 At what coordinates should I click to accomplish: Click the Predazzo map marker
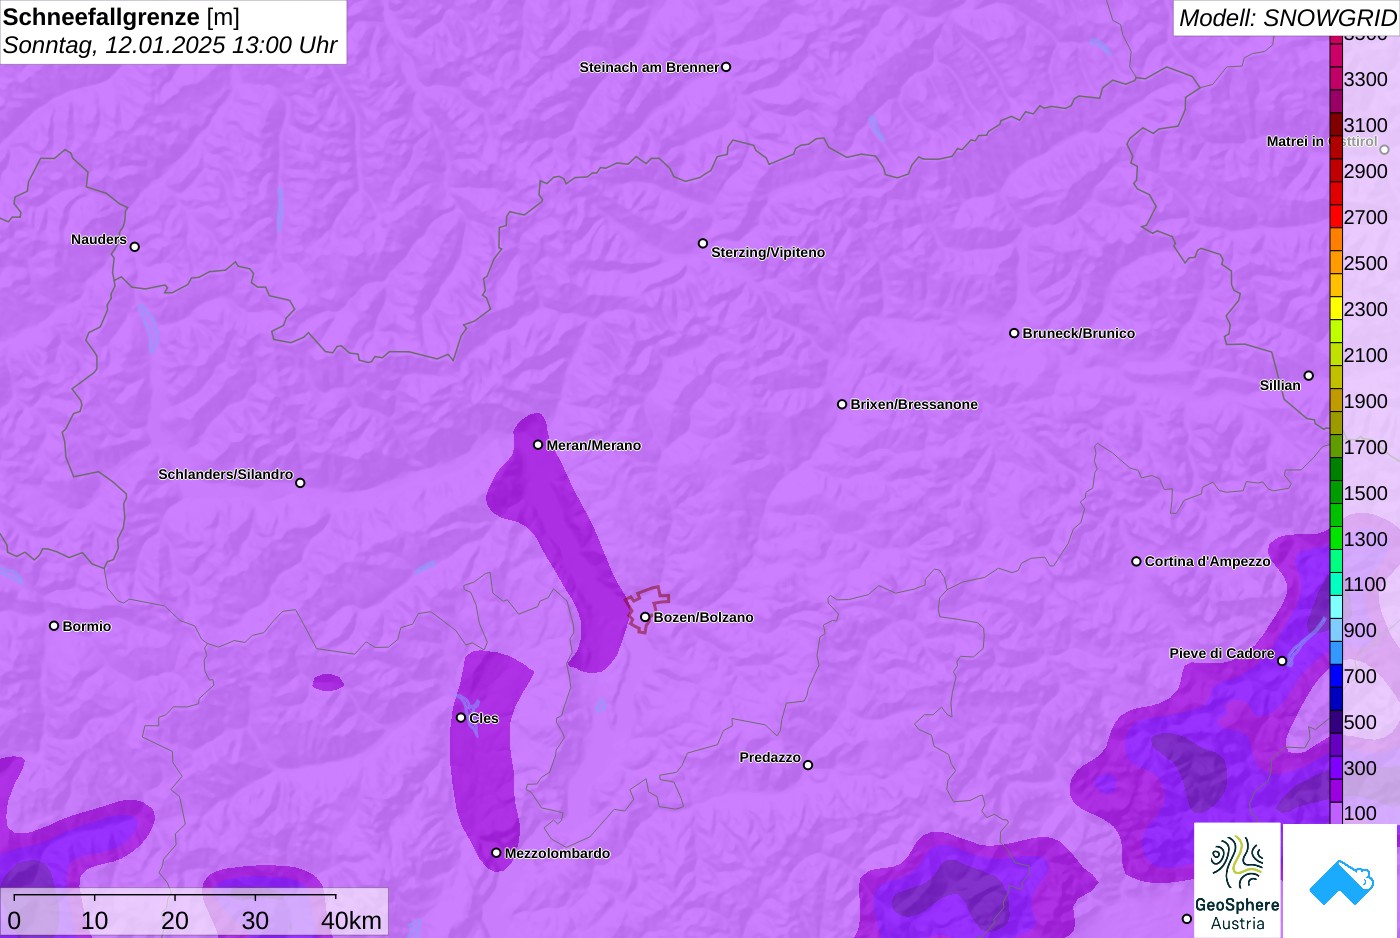click(x=808, y=765)
